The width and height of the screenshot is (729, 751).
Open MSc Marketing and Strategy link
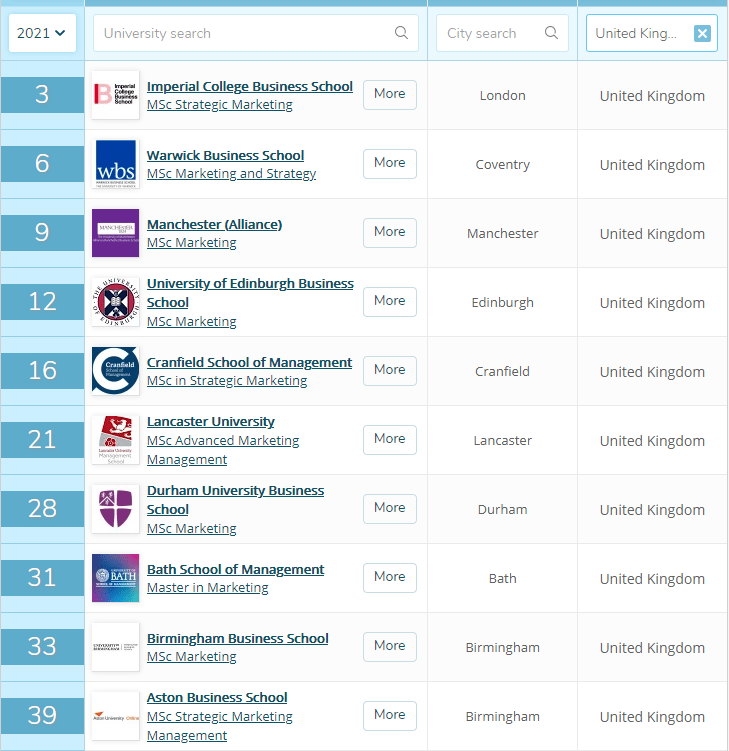231,173
